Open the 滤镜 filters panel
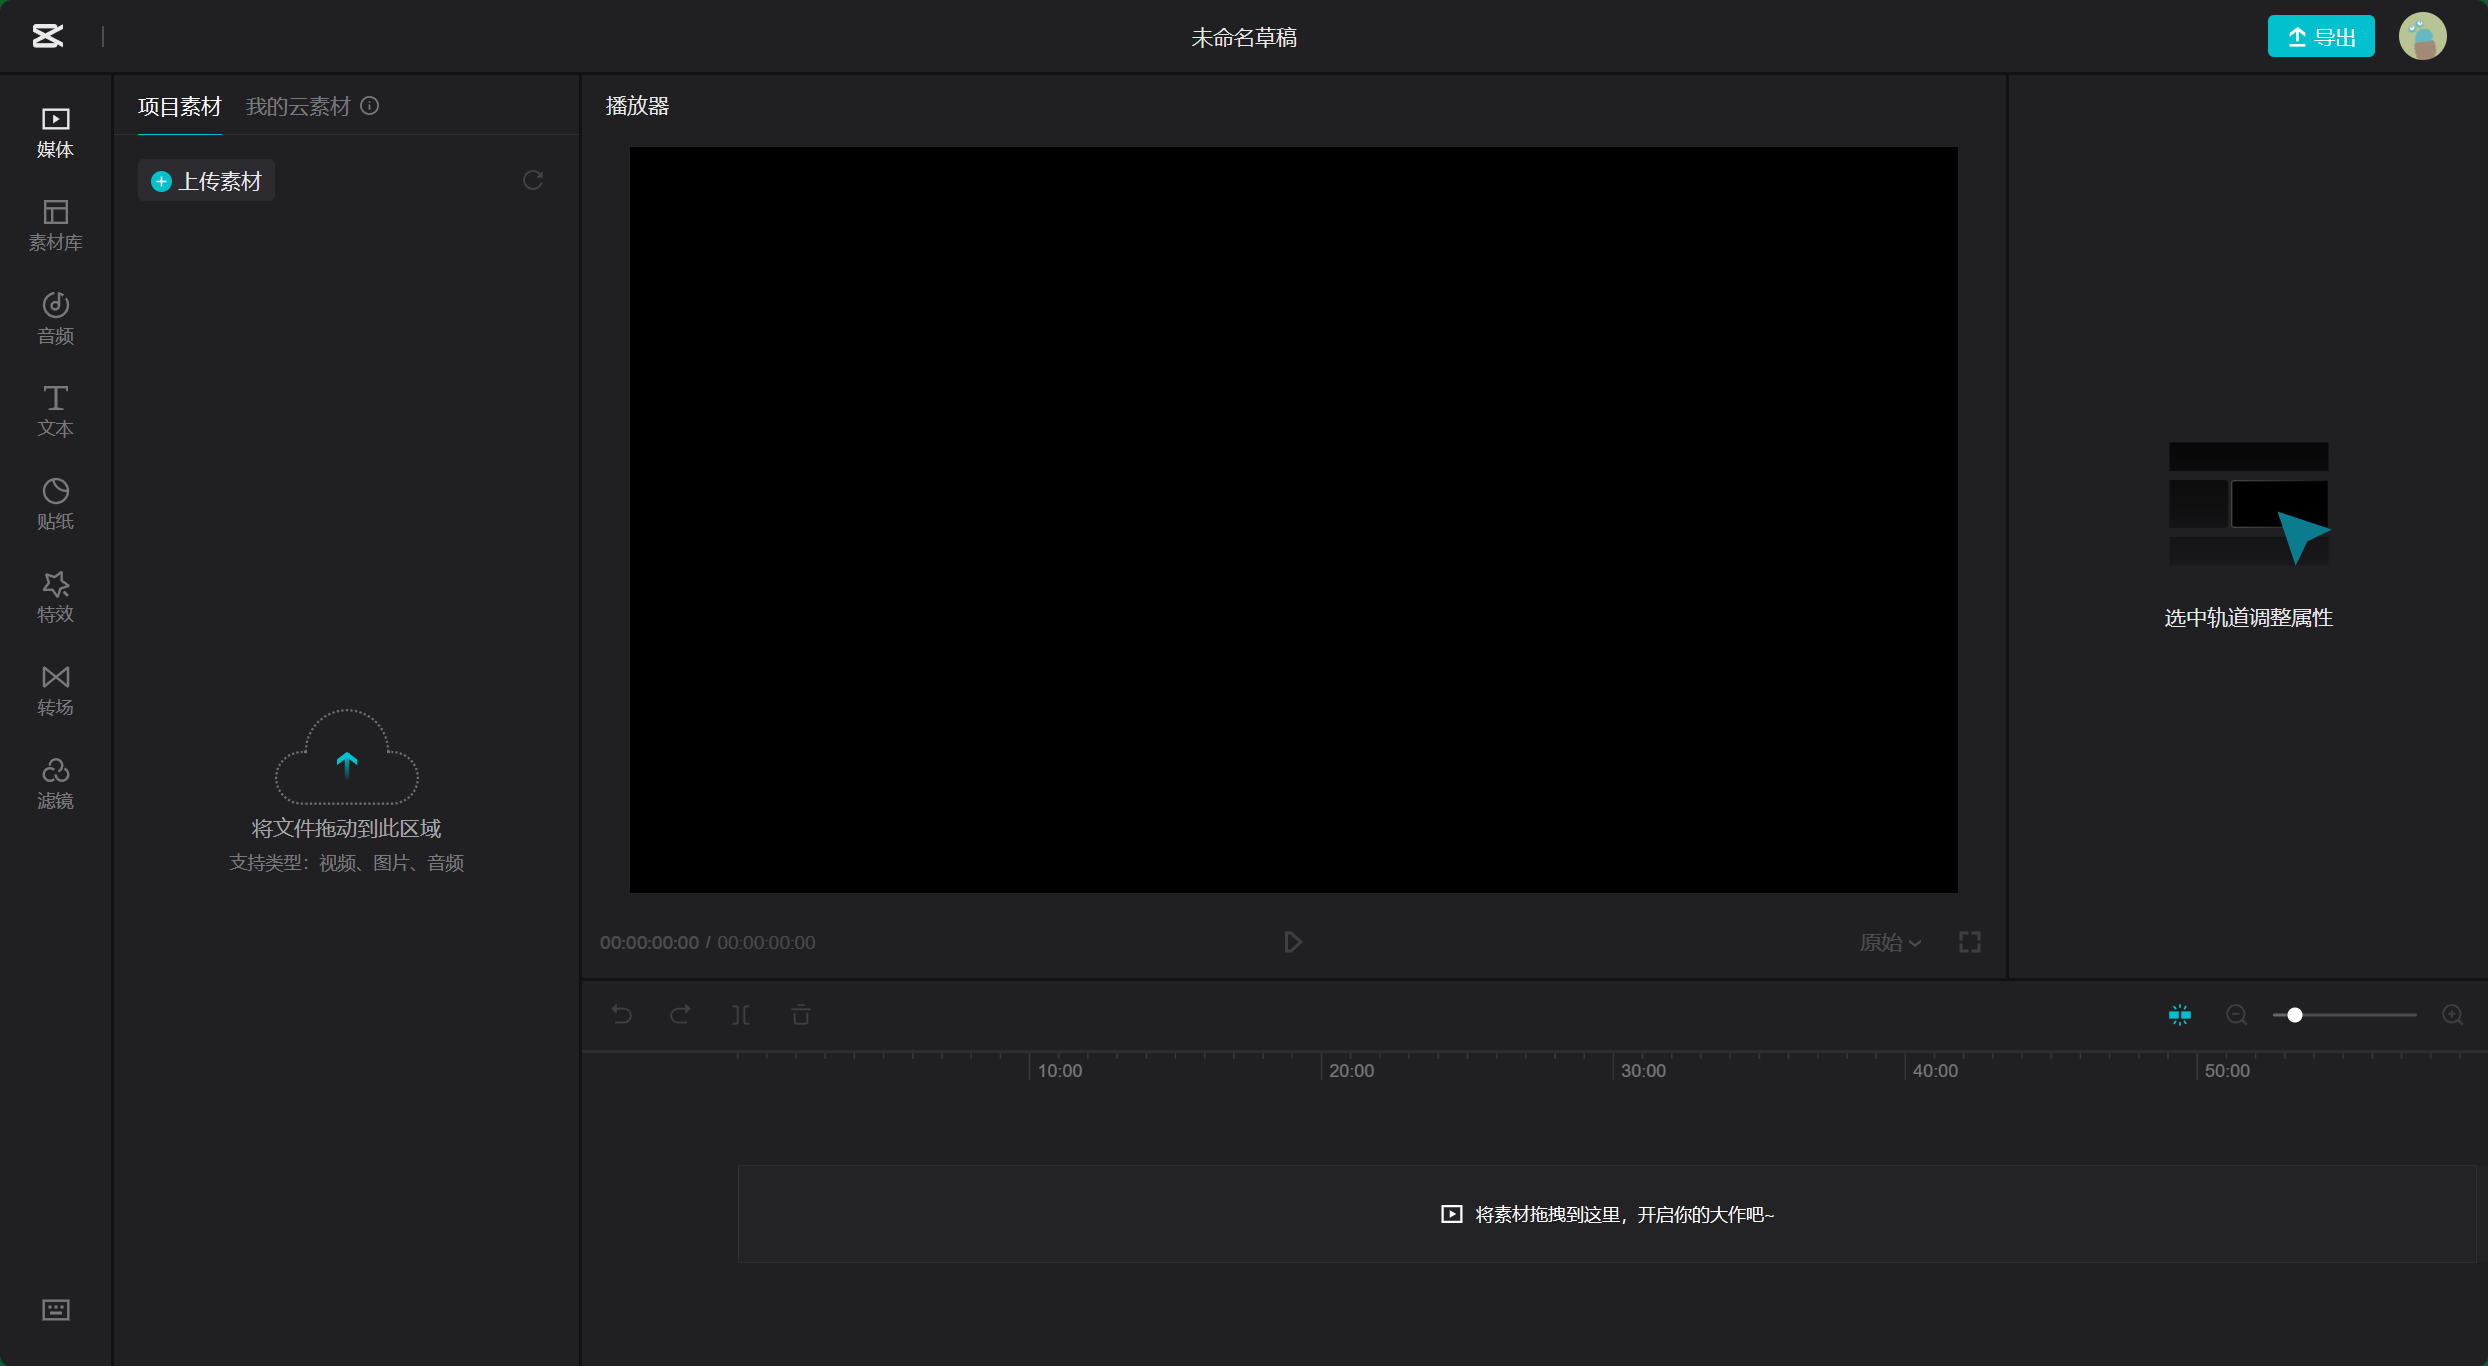 point(55,783)
